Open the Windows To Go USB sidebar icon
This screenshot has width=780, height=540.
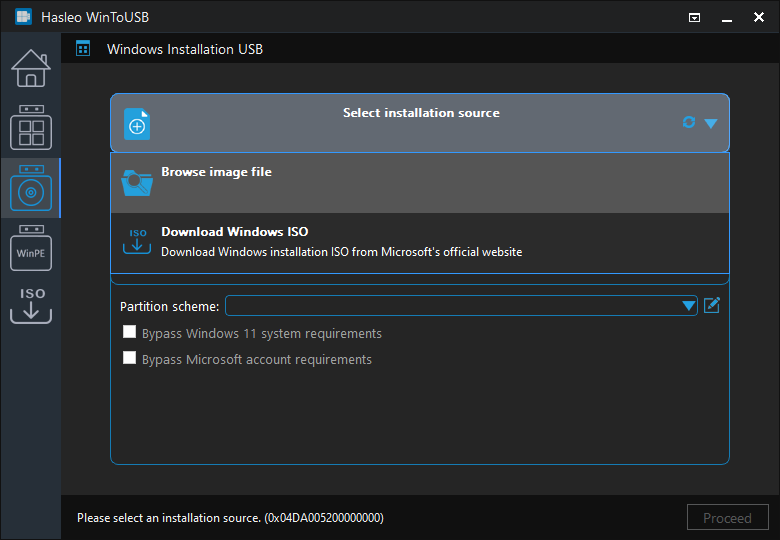click(x=31, y=128)
